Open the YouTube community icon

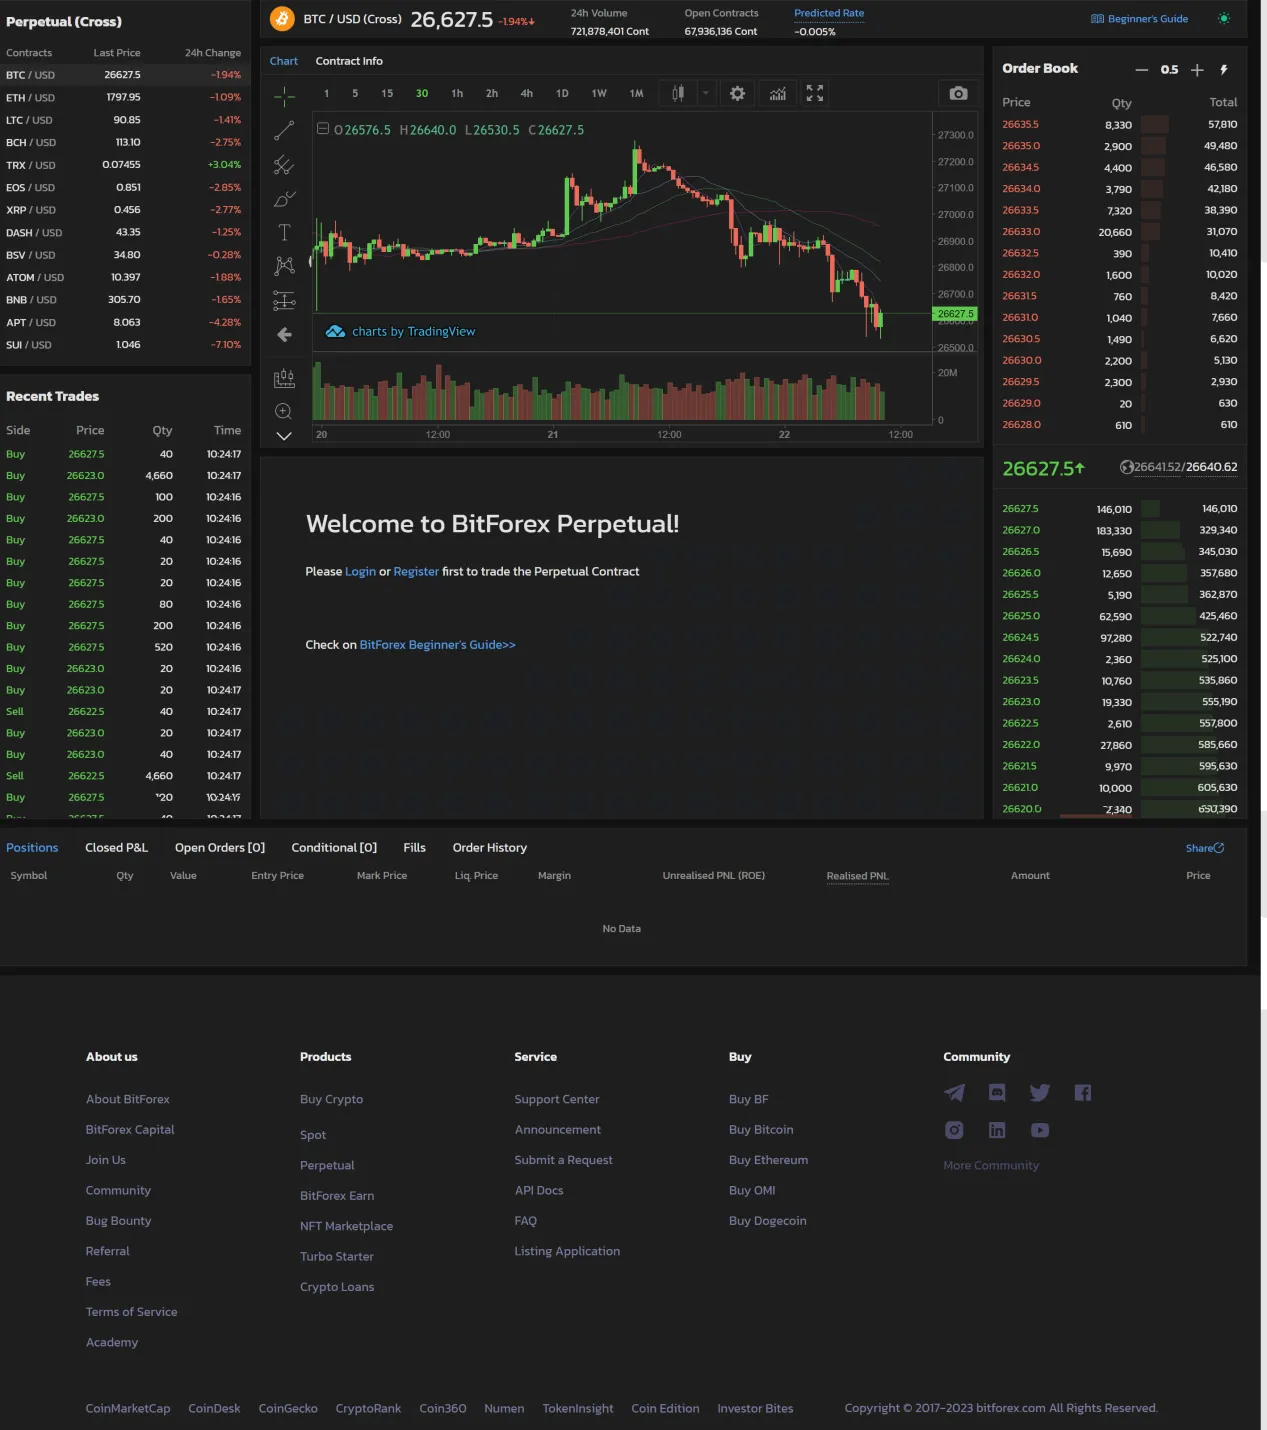coord(1040,1130)
